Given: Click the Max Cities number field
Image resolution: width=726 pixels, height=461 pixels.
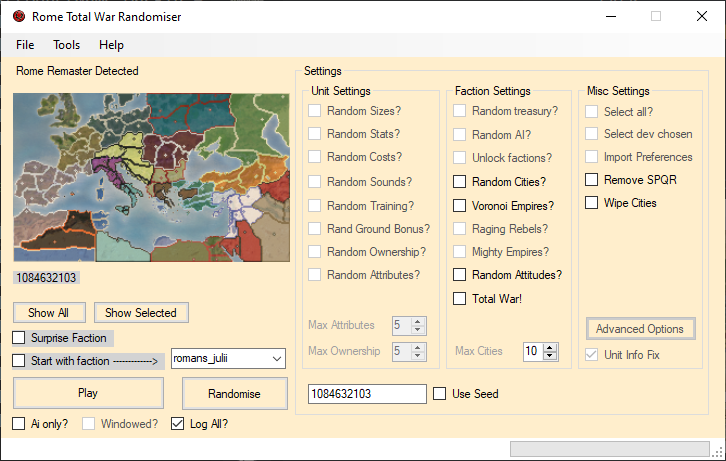Looking at the screenshot, I should tap(533, 351).
